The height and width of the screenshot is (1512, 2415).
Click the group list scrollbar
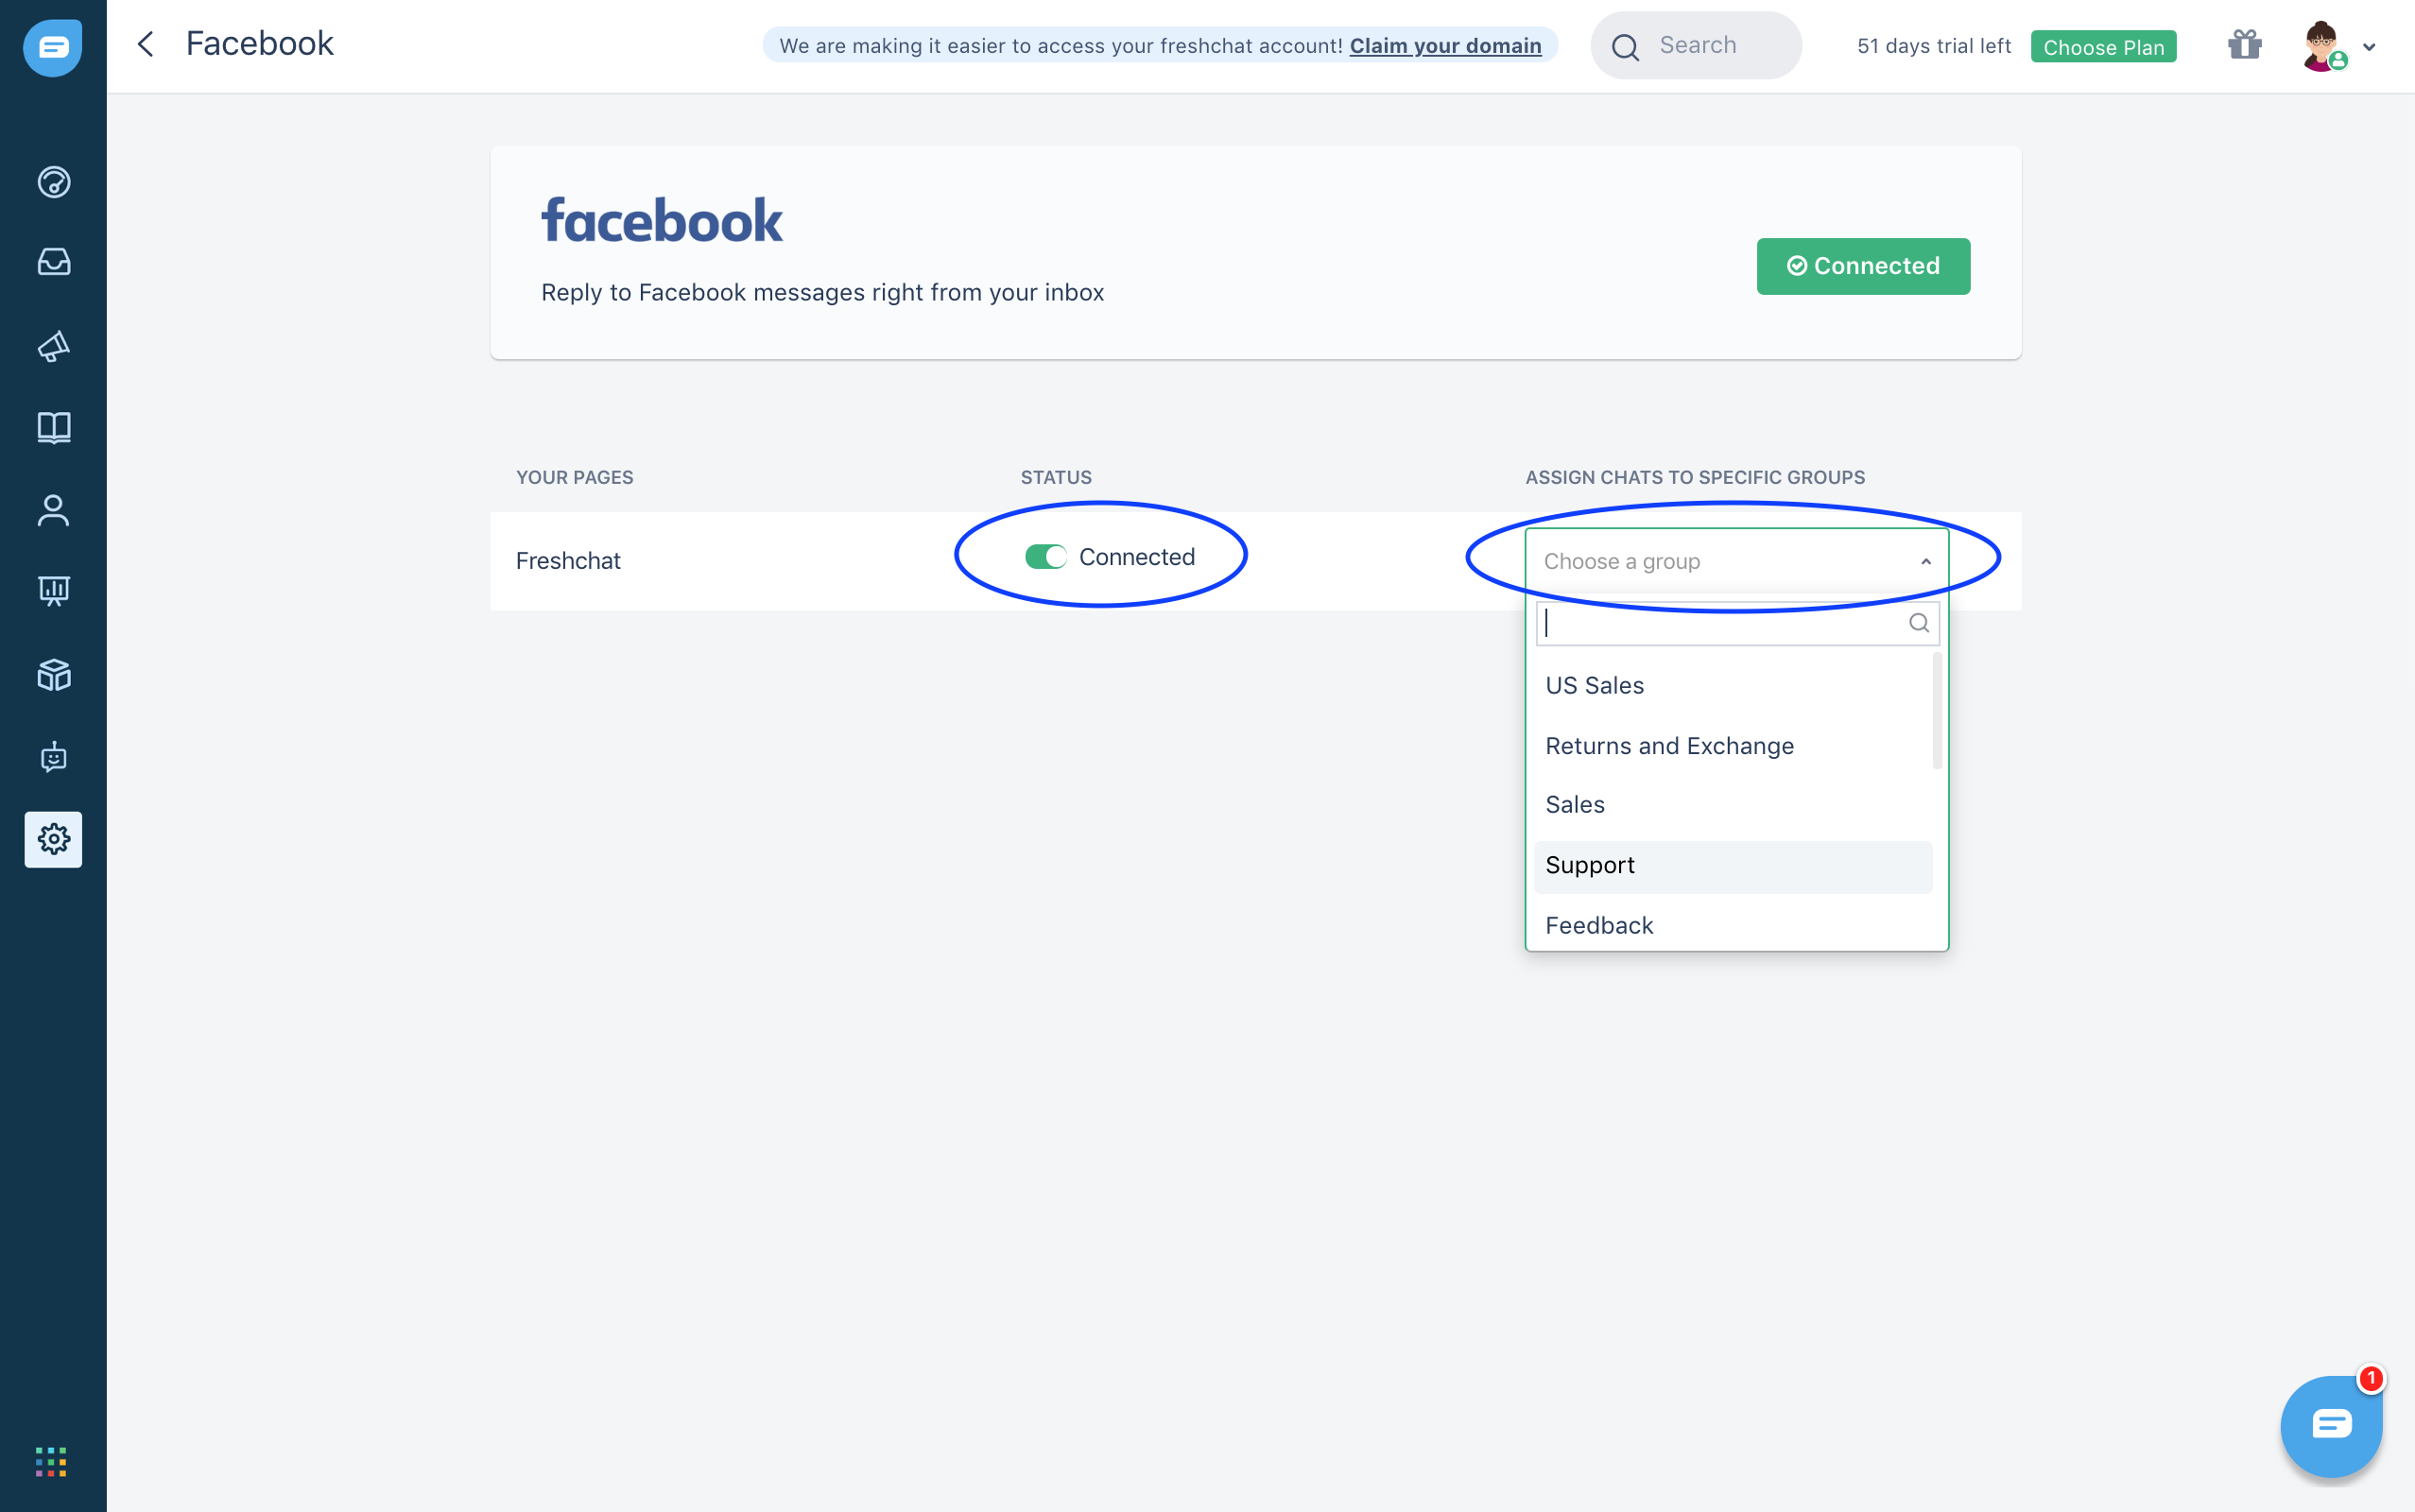(1937, 711)
